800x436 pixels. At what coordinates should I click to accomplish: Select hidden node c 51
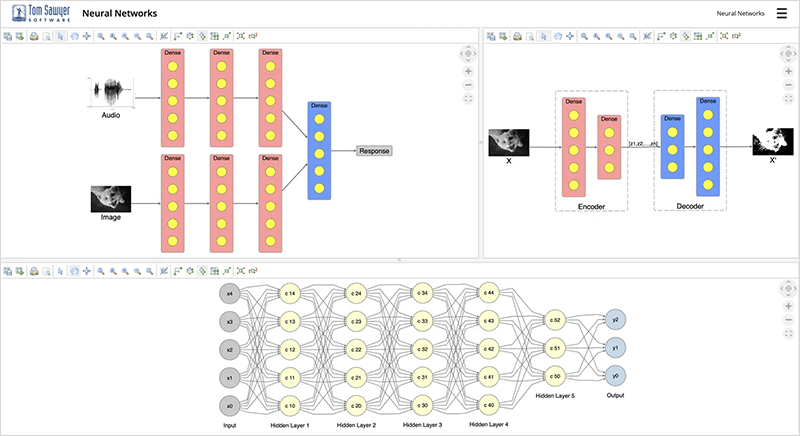click(555, 348)
